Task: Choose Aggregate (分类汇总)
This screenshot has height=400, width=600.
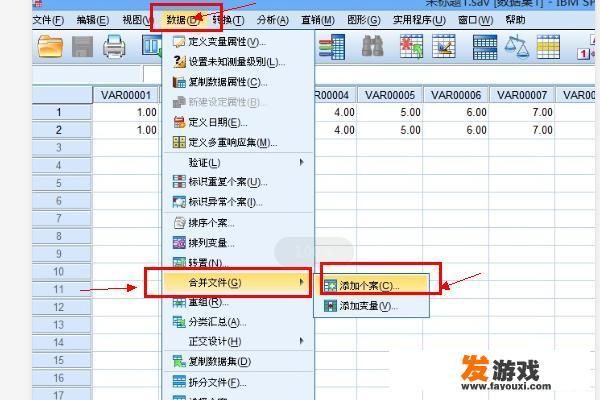Action: click(237, 322)
